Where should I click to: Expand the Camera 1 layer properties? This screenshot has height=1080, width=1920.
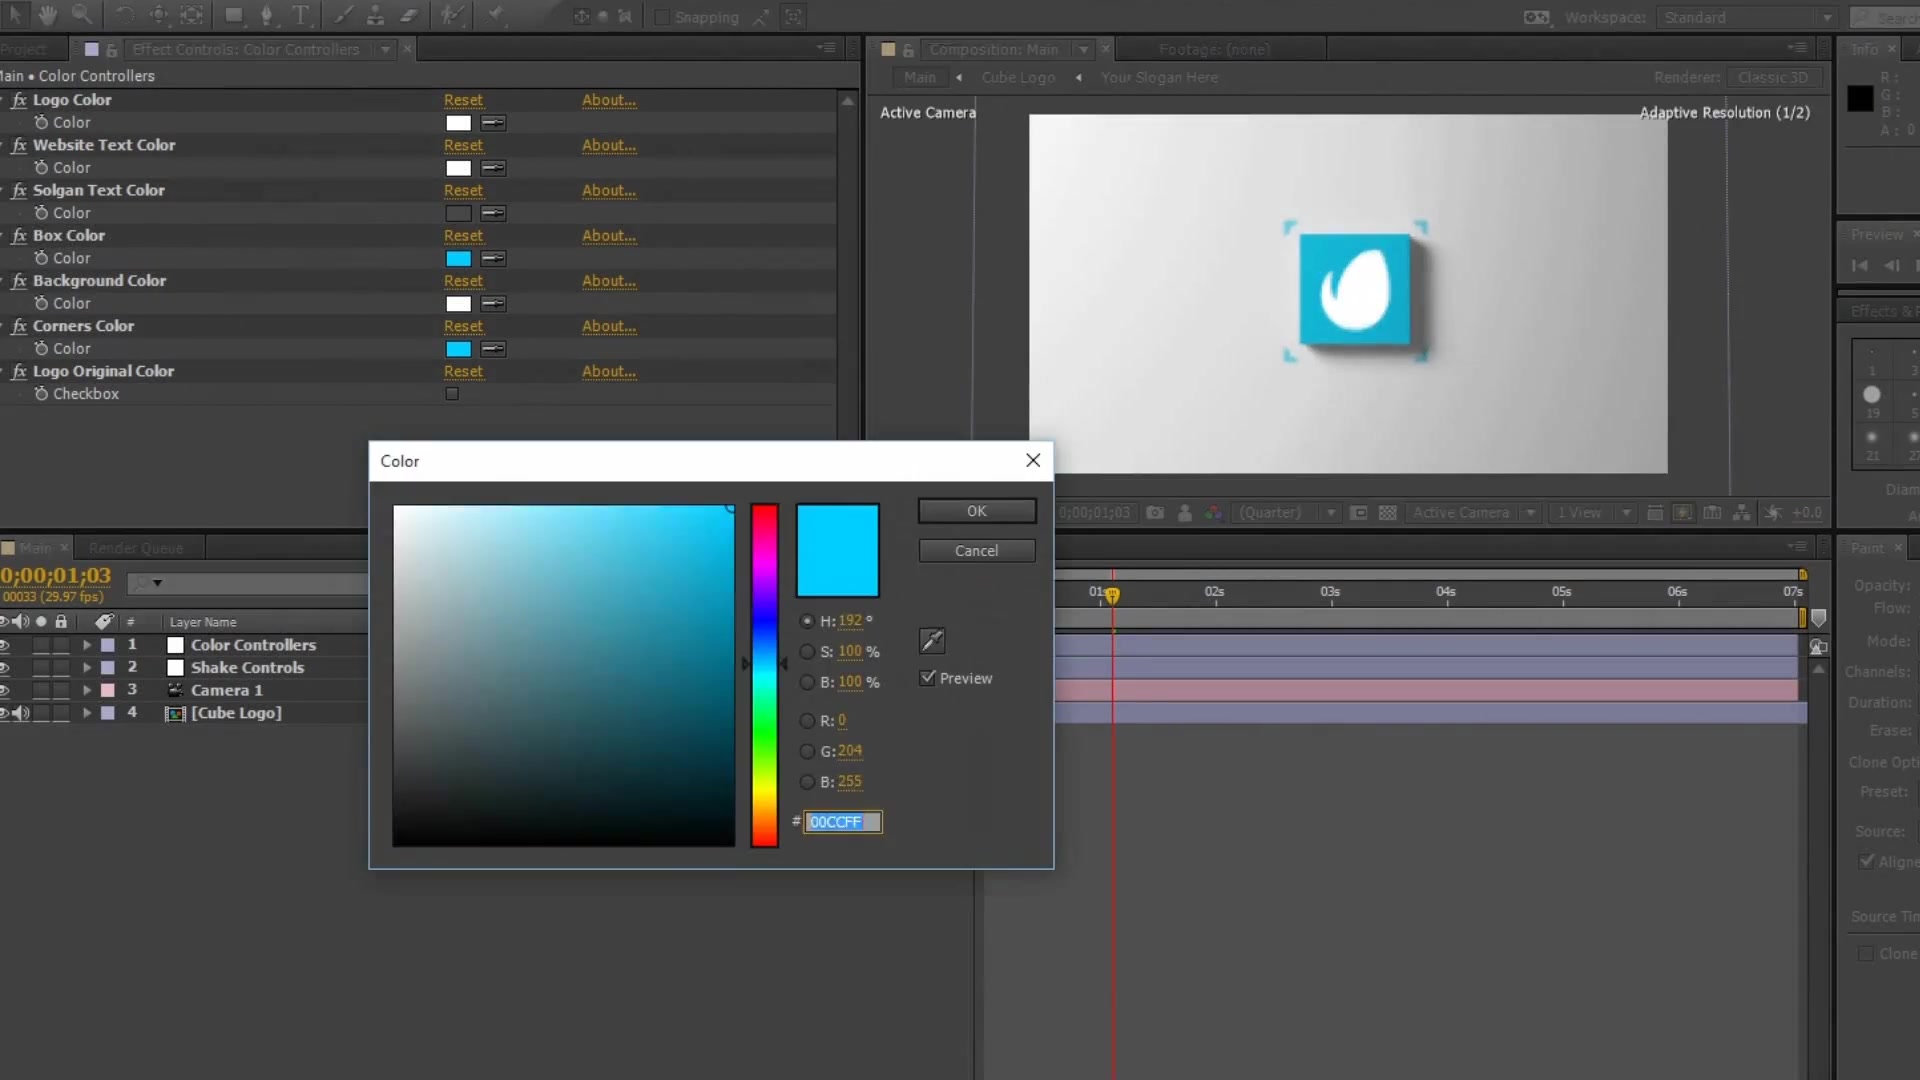pyautogui.click(x=86, y=688)
